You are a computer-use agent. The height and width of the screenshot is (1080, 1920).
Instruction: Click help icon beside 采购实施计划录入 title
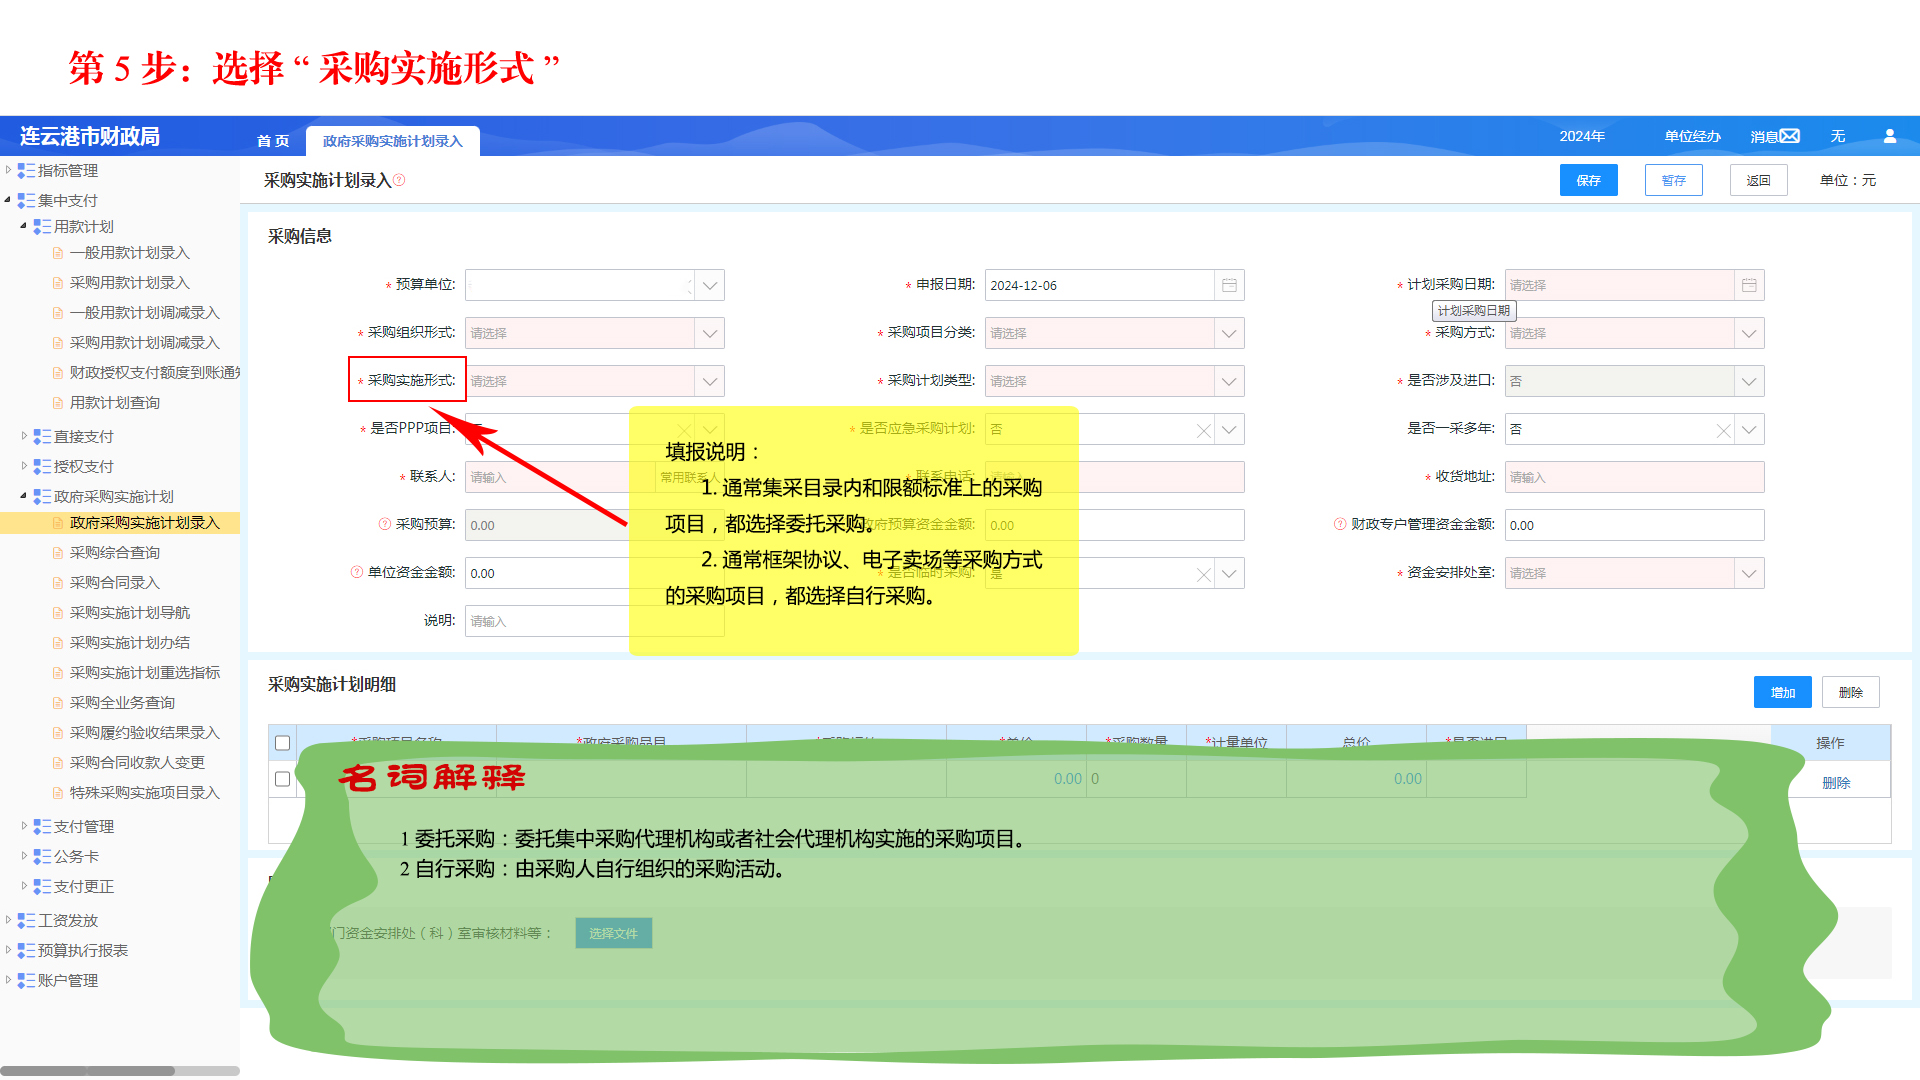[x=399, y=180]
